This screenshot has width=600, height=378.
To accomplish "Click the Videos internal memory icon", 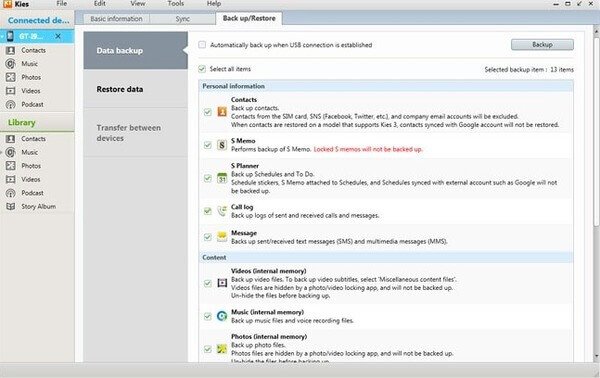I will coord(222,283).
